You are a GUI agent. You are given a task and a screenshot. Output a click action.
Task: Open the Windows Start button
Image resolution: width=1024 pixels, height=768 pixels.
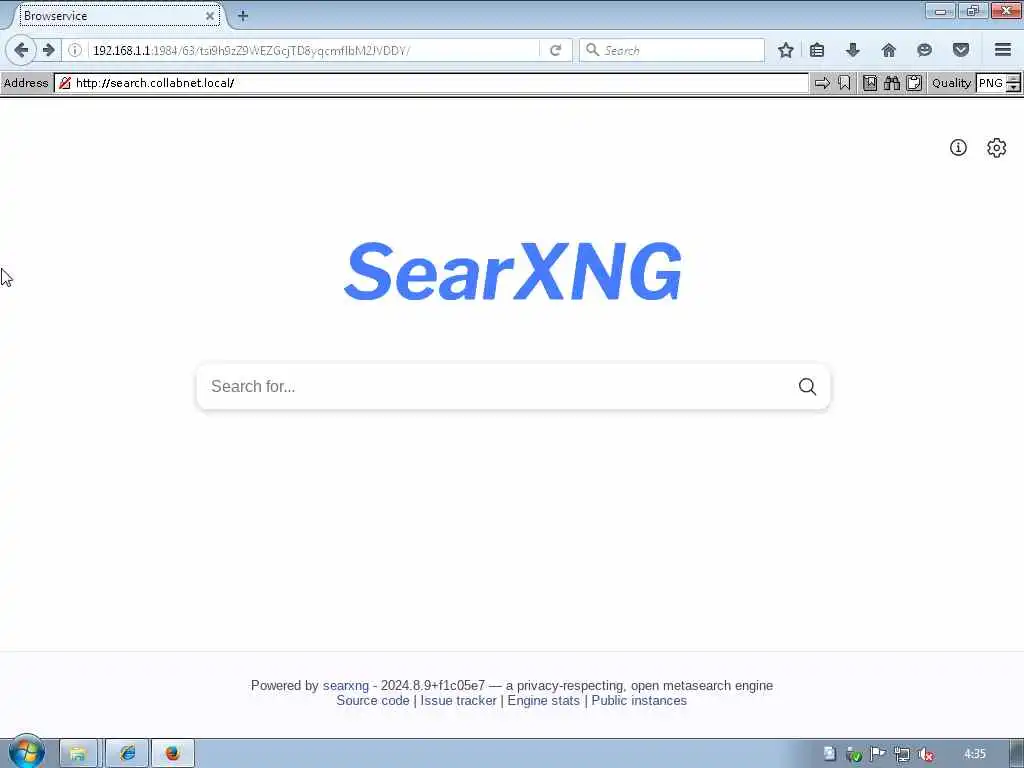pyautogui.click(x=26, y=752)
